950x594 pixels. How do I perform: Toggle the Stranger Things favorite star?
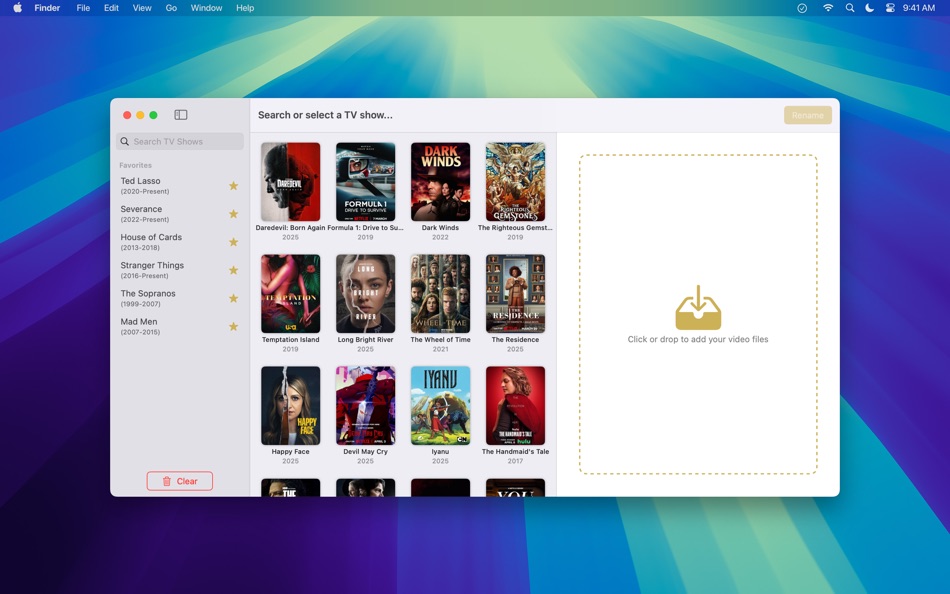[233, 270]
